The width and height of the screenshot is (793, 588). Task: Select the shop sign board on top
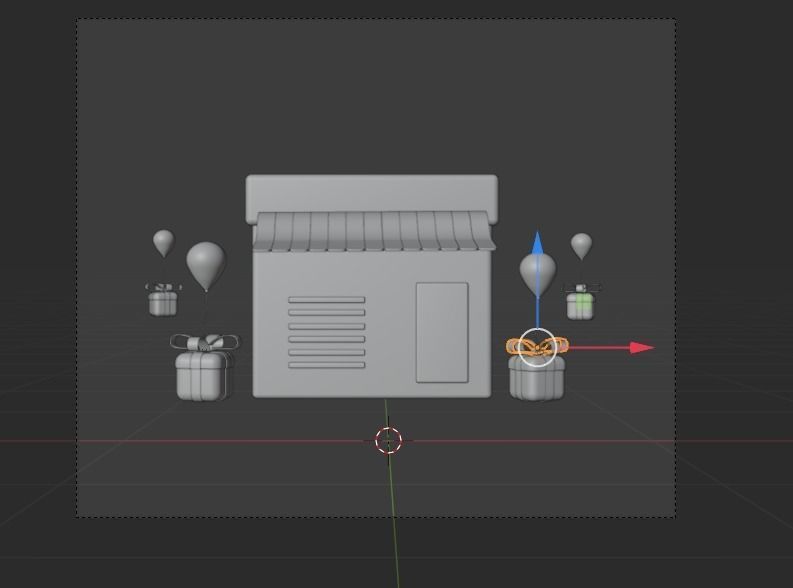coord(372,193)
